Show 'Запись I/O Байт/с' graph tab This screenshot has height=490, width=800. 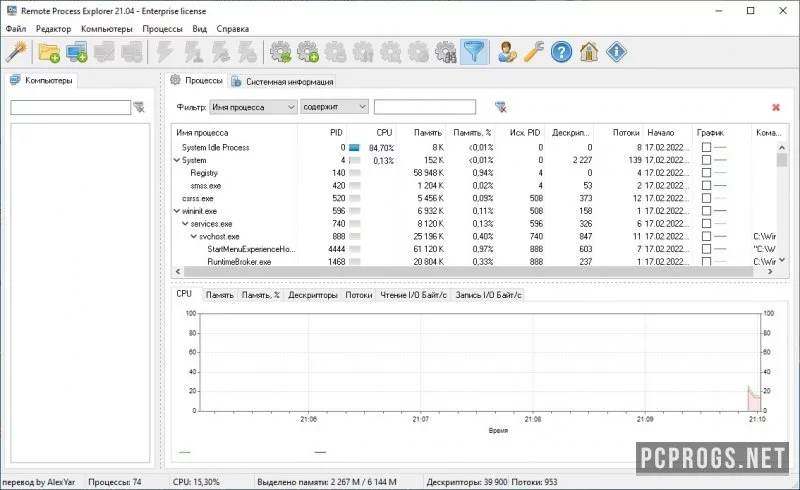click(488, 295)
